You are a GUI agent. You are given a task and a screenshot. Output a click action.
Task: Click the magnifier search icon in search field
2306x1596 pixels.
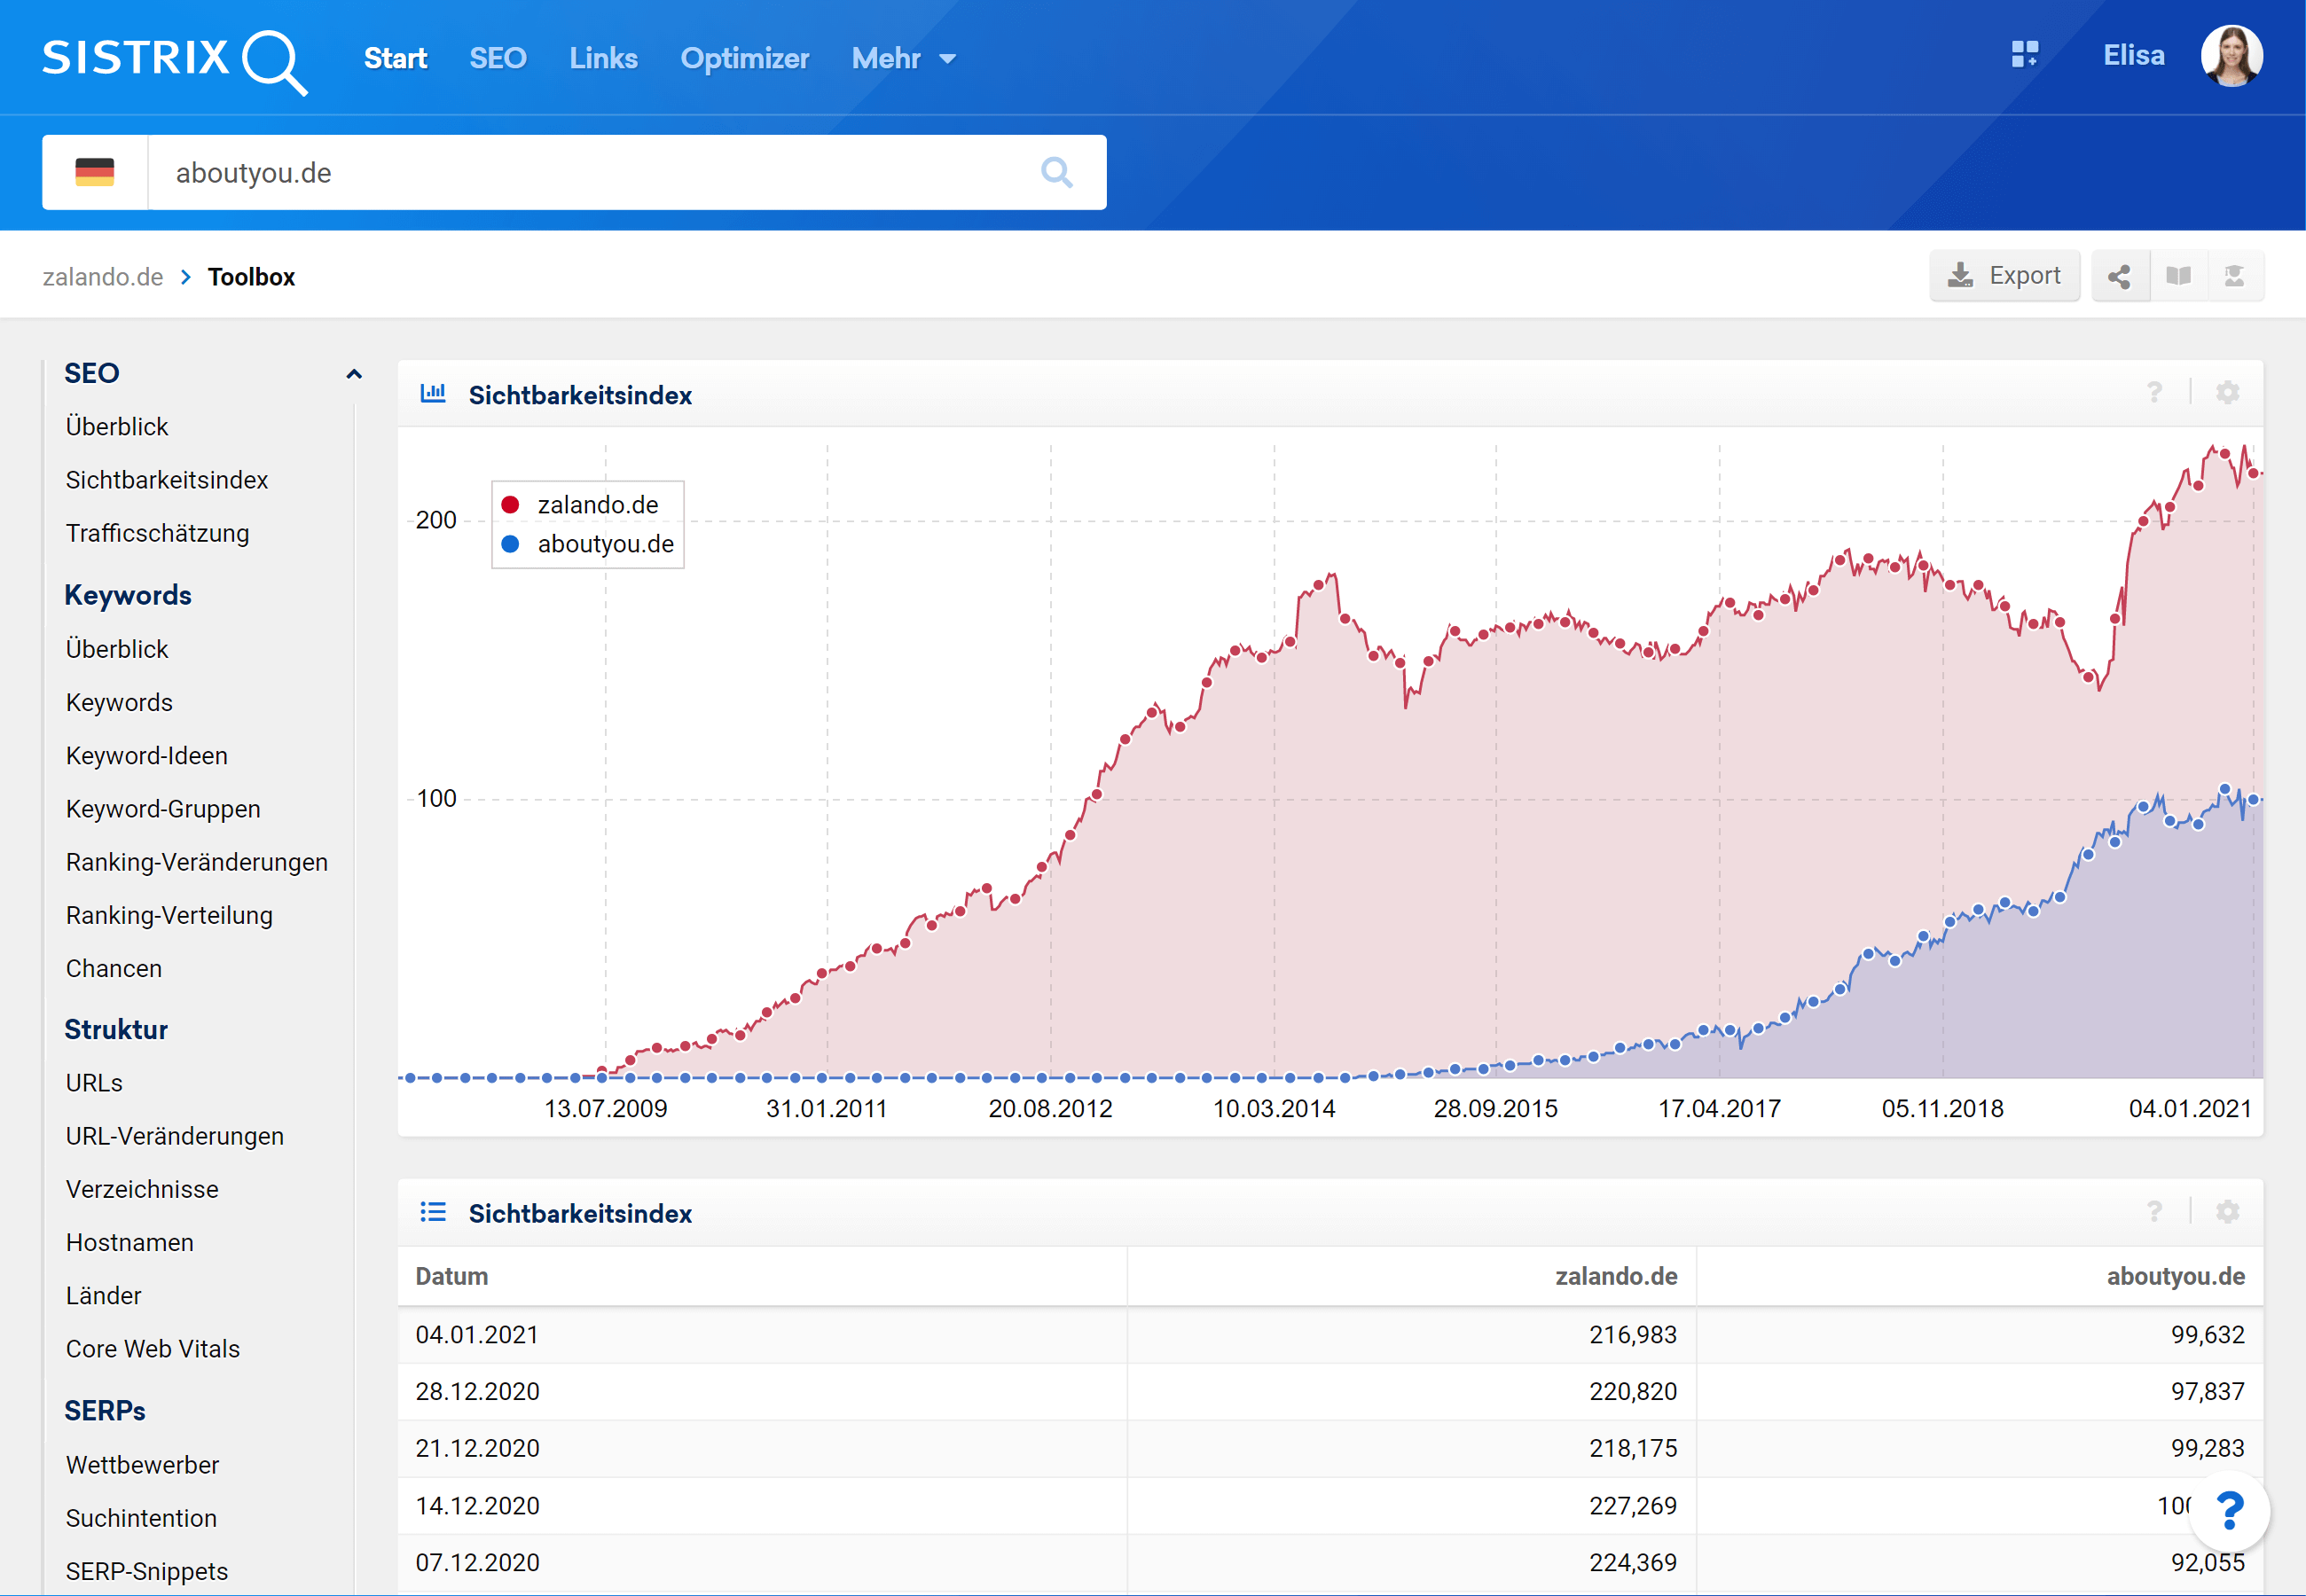(x=1056, y=173)
